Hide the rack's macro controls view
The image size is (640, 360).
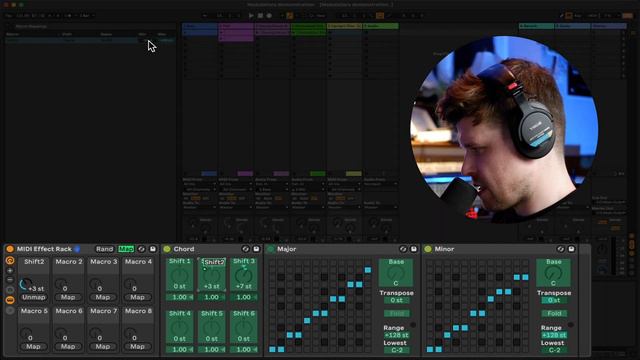pos(10,260)
